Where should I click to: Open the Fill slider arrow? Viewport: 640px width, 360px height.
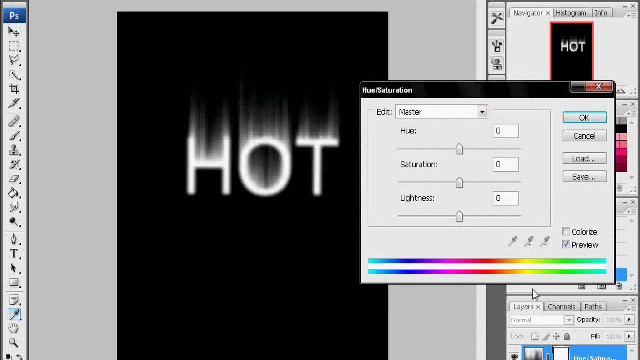[x=629, y=336]
